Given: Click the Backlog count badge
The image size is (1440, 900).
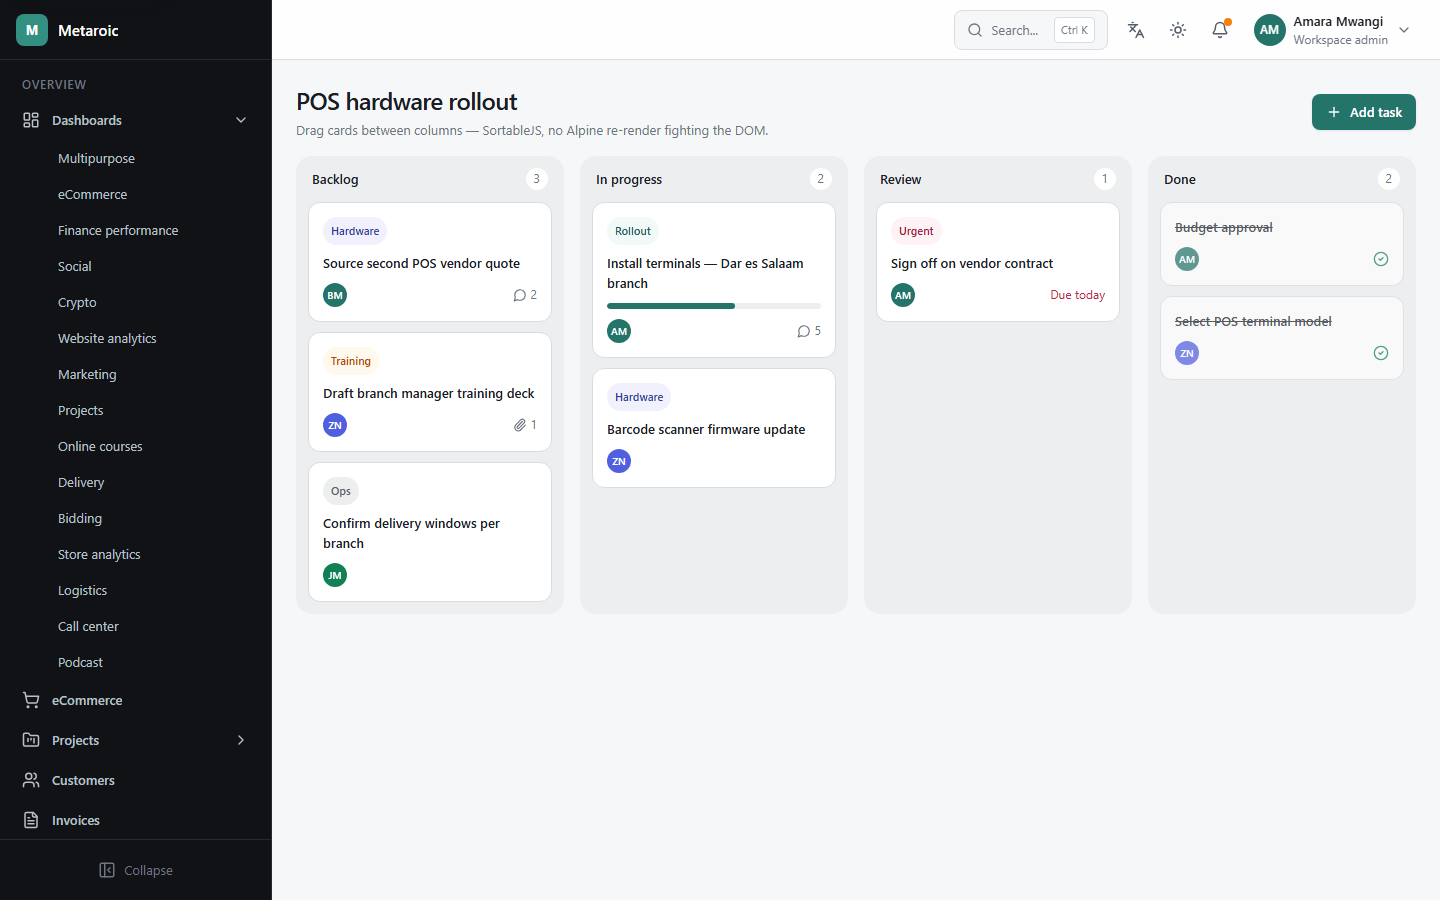Looking at the screenshot, I should pos(536,179).
